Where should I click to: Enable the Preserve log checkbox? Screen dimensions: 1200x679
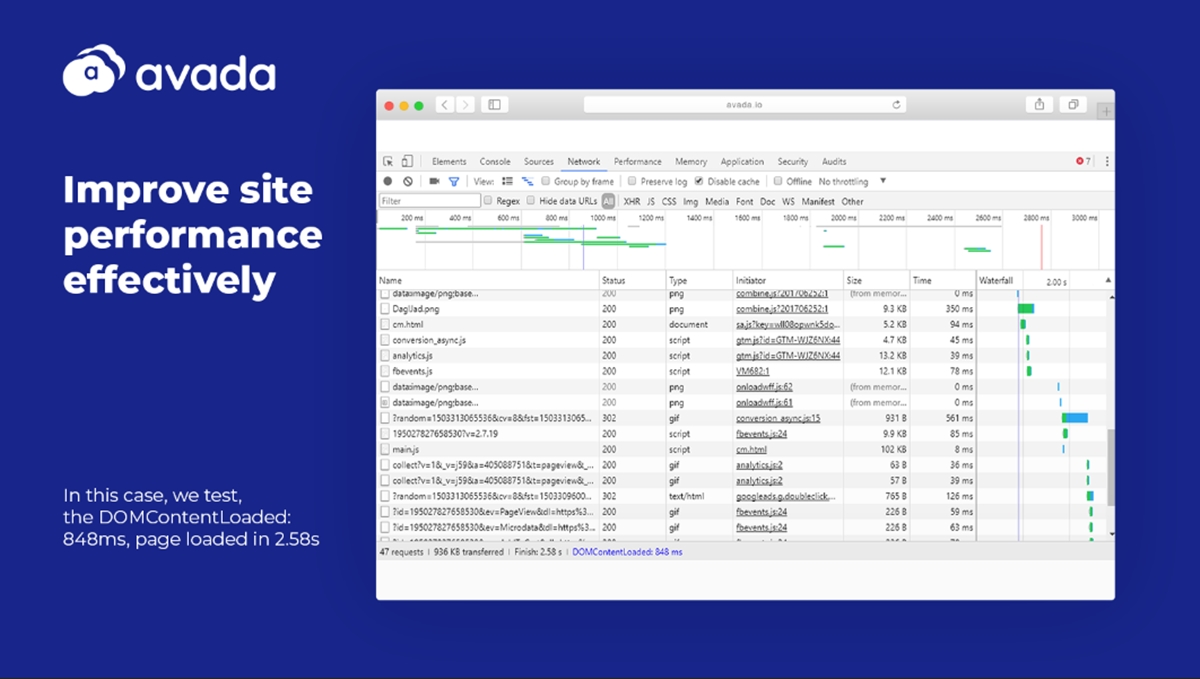[x=632, y=181]
